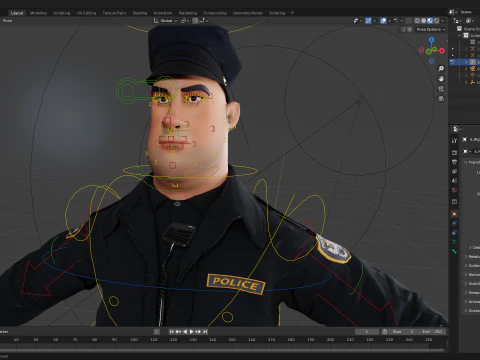Toggle the camera view button
480x360 pixels.
tap(441, 89)
